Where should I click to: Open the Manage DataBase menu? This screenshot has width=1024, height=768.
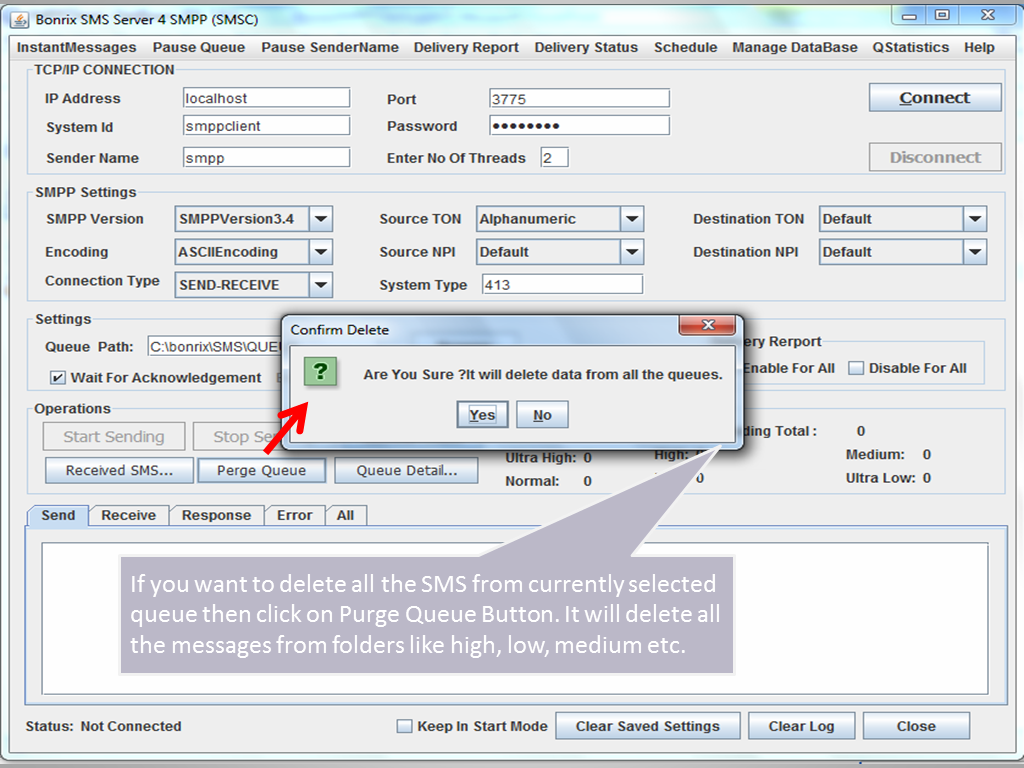[795, 47]
